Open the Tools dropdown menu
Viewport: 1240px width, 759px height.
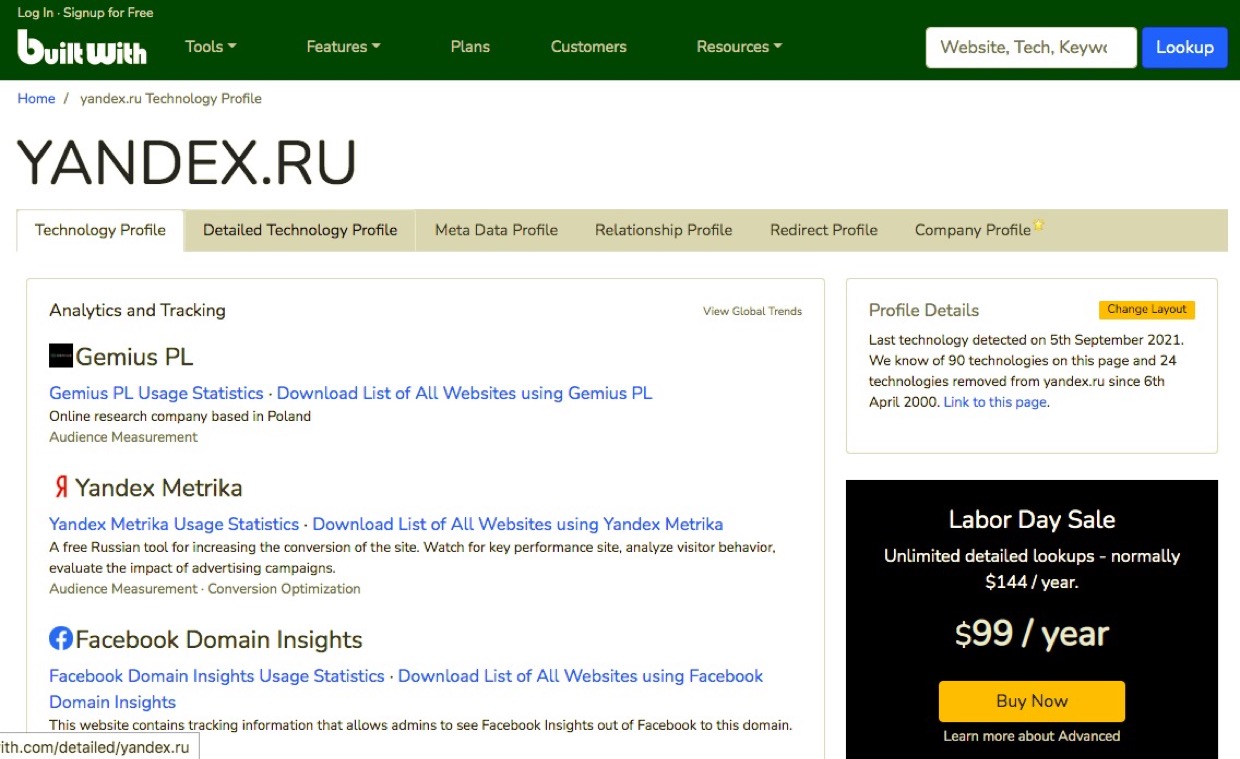click(x=211, y=46)
